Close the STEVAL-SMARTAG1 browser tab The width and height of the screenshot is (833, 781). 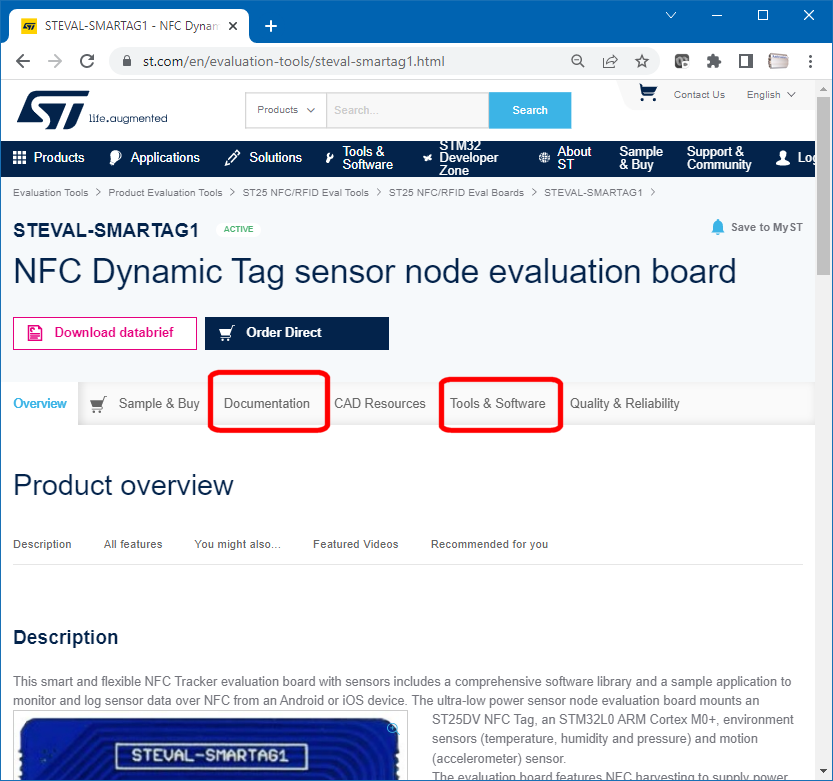[233, 26]
